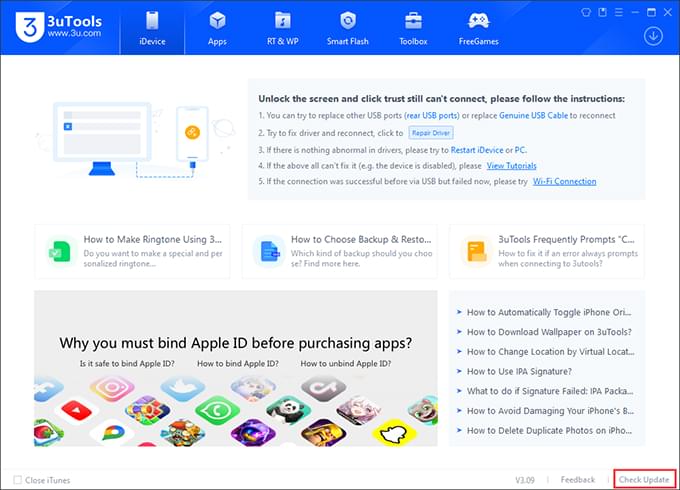This screenshot has height=490, width=680.
Task: Click the WhatsApp icon in banner
Action: [x=217, y=409]
